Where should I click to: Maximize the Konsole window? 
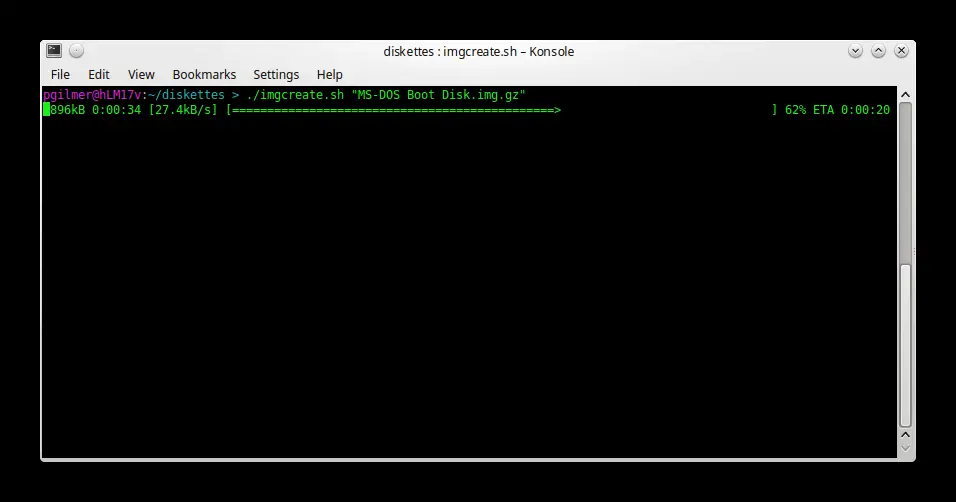tap(878, 51)
